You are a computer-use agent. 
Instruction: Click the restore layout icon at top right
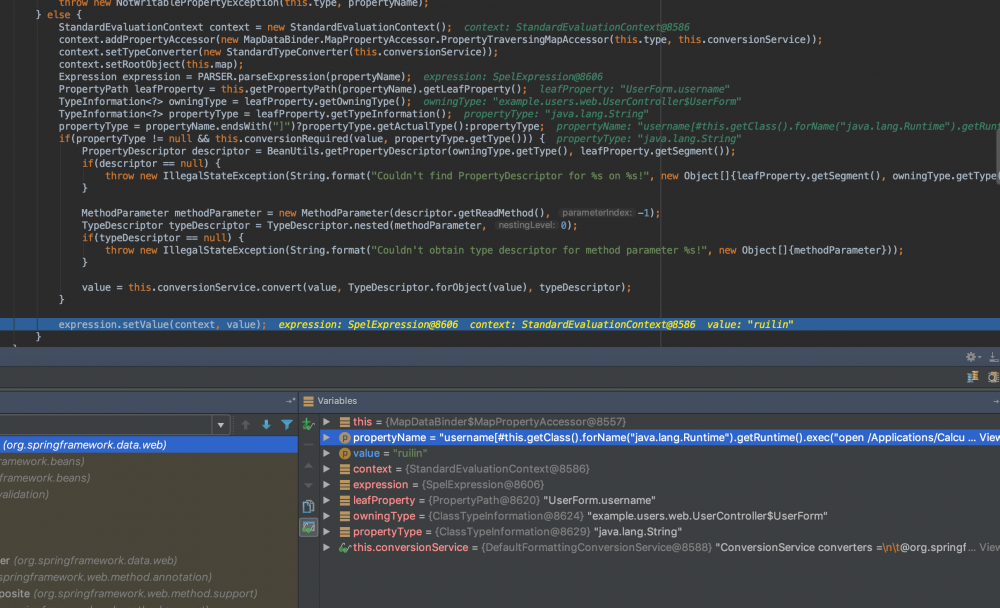[972, 376]
